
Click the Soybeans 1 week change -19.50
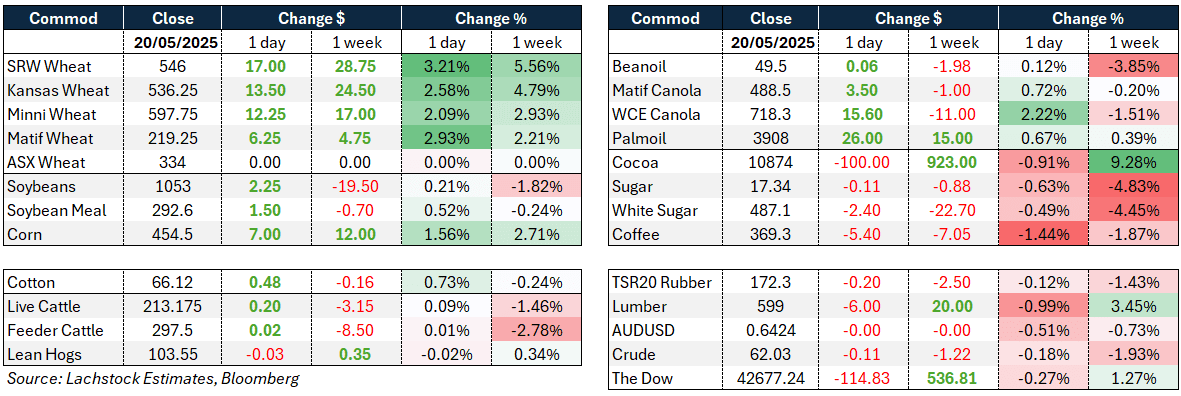tap(355, 187)
